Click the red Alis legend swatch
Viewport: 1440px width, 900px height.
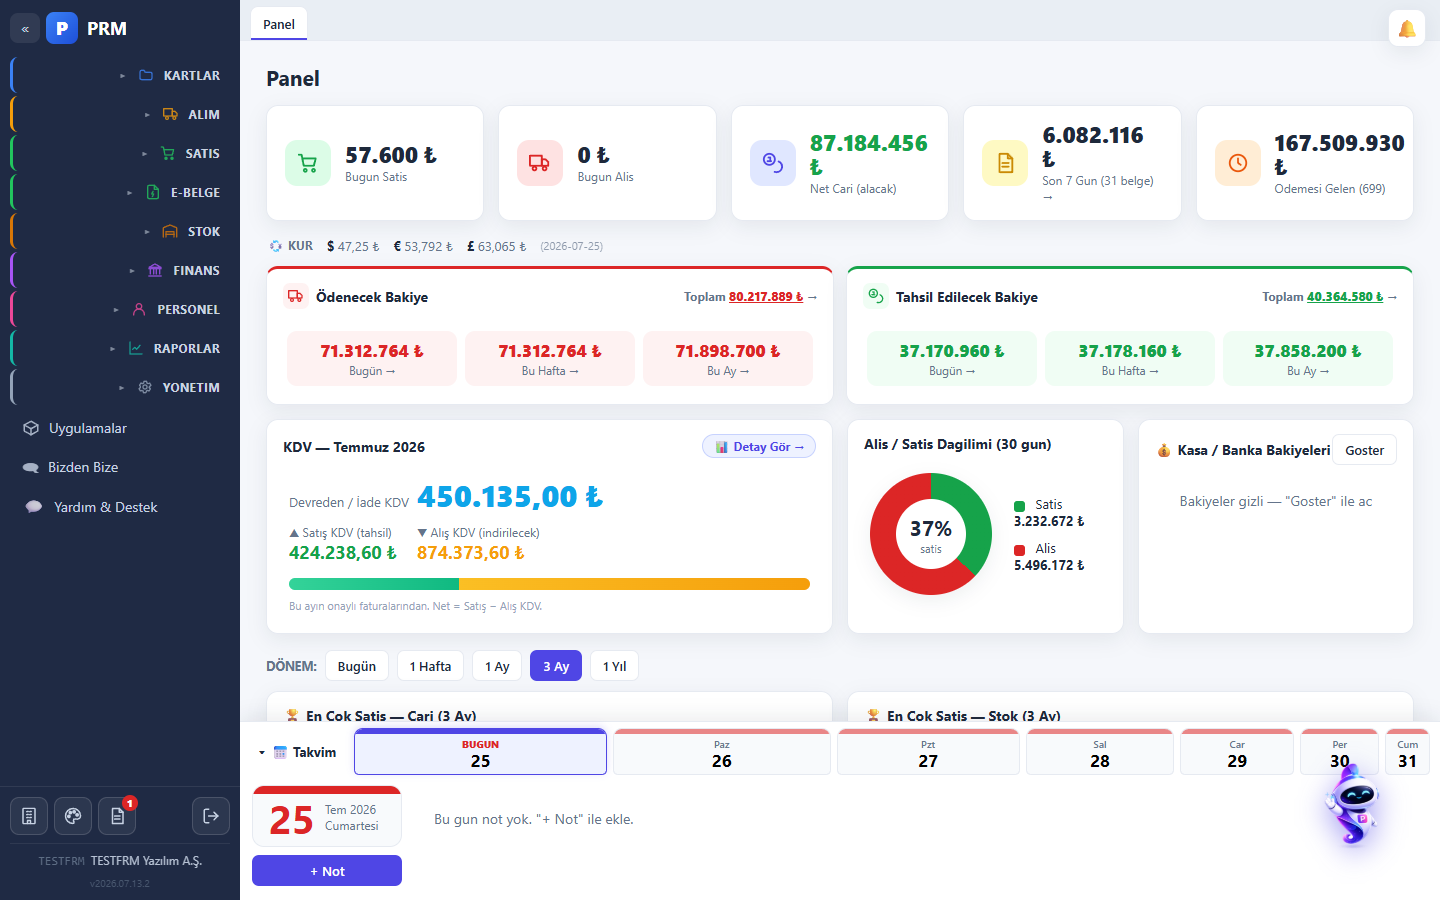1020,550
